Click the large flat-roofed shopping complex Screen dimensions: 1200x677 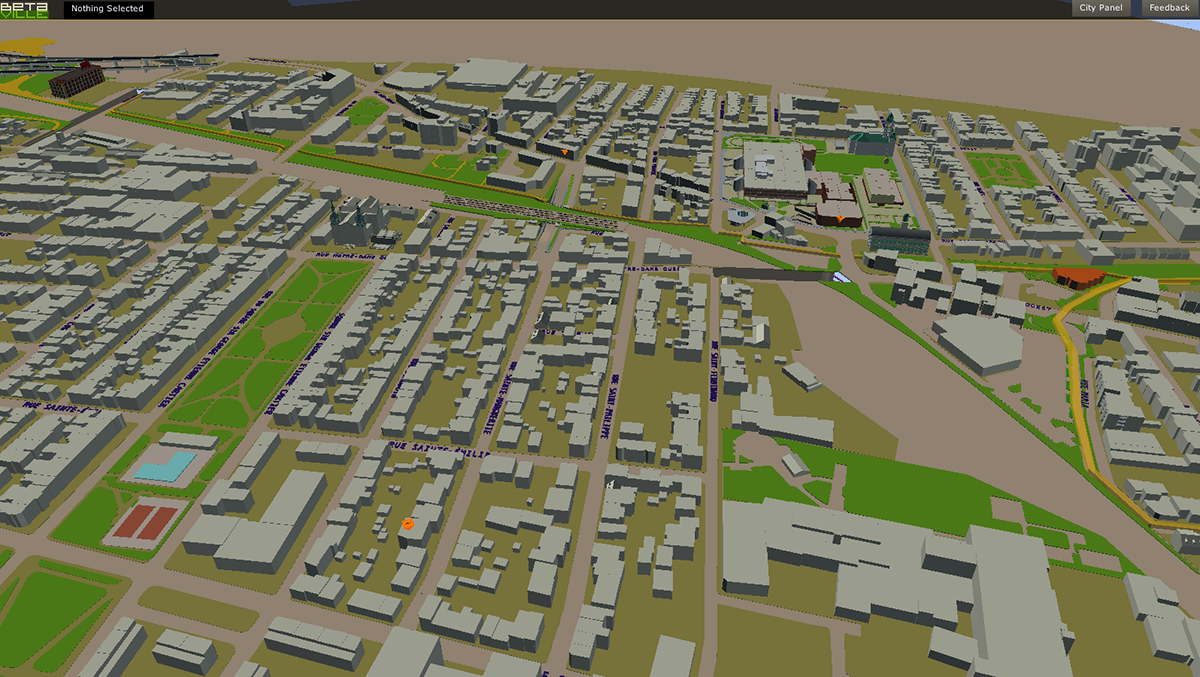point(774,168)
